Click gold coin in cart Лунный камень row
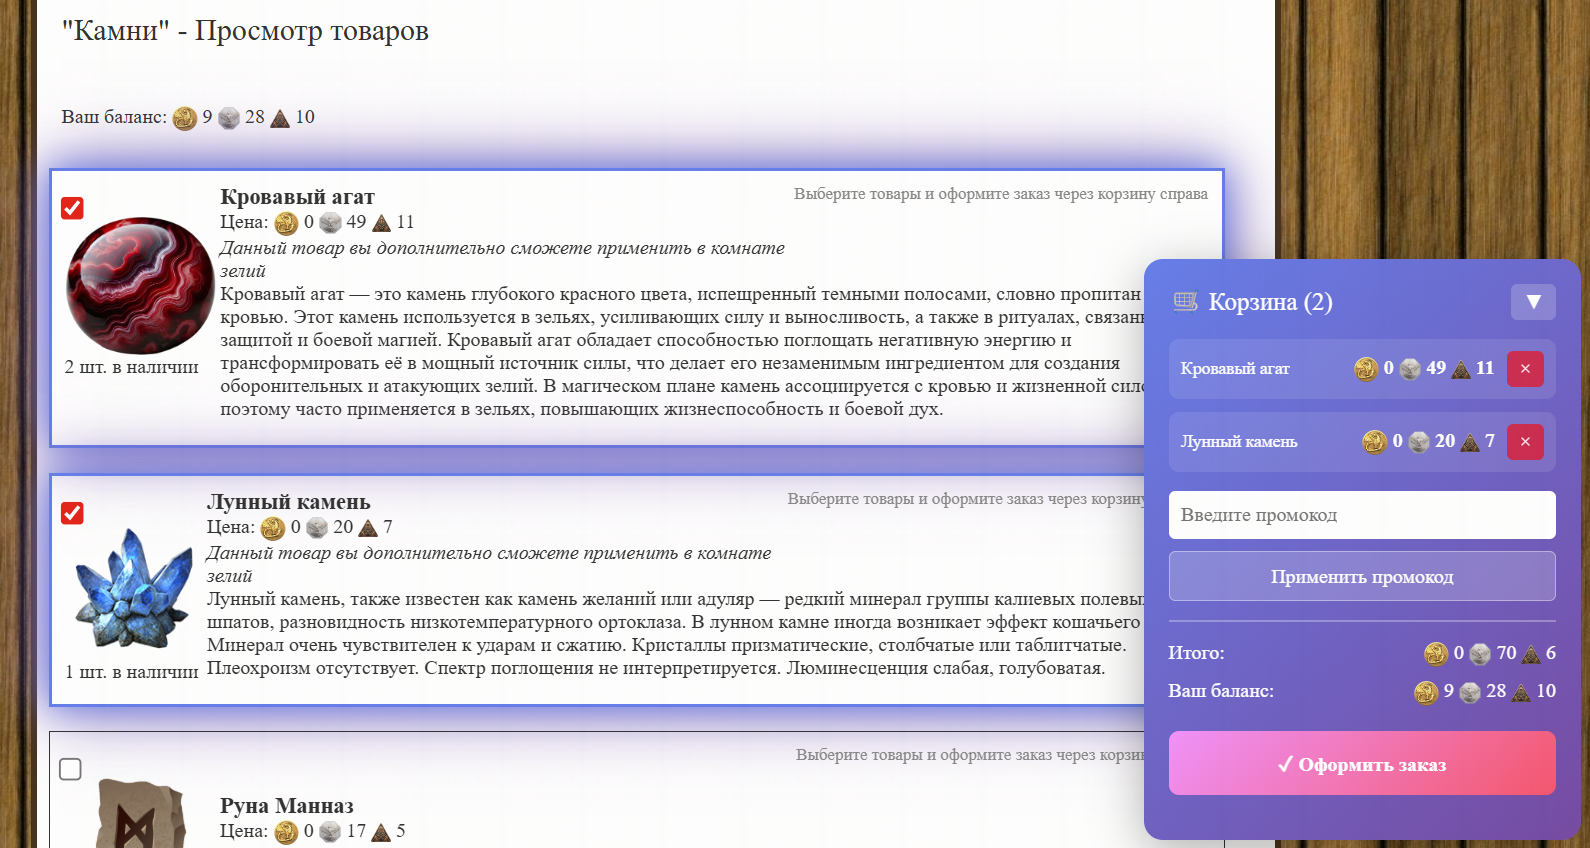 point(1375,442)
